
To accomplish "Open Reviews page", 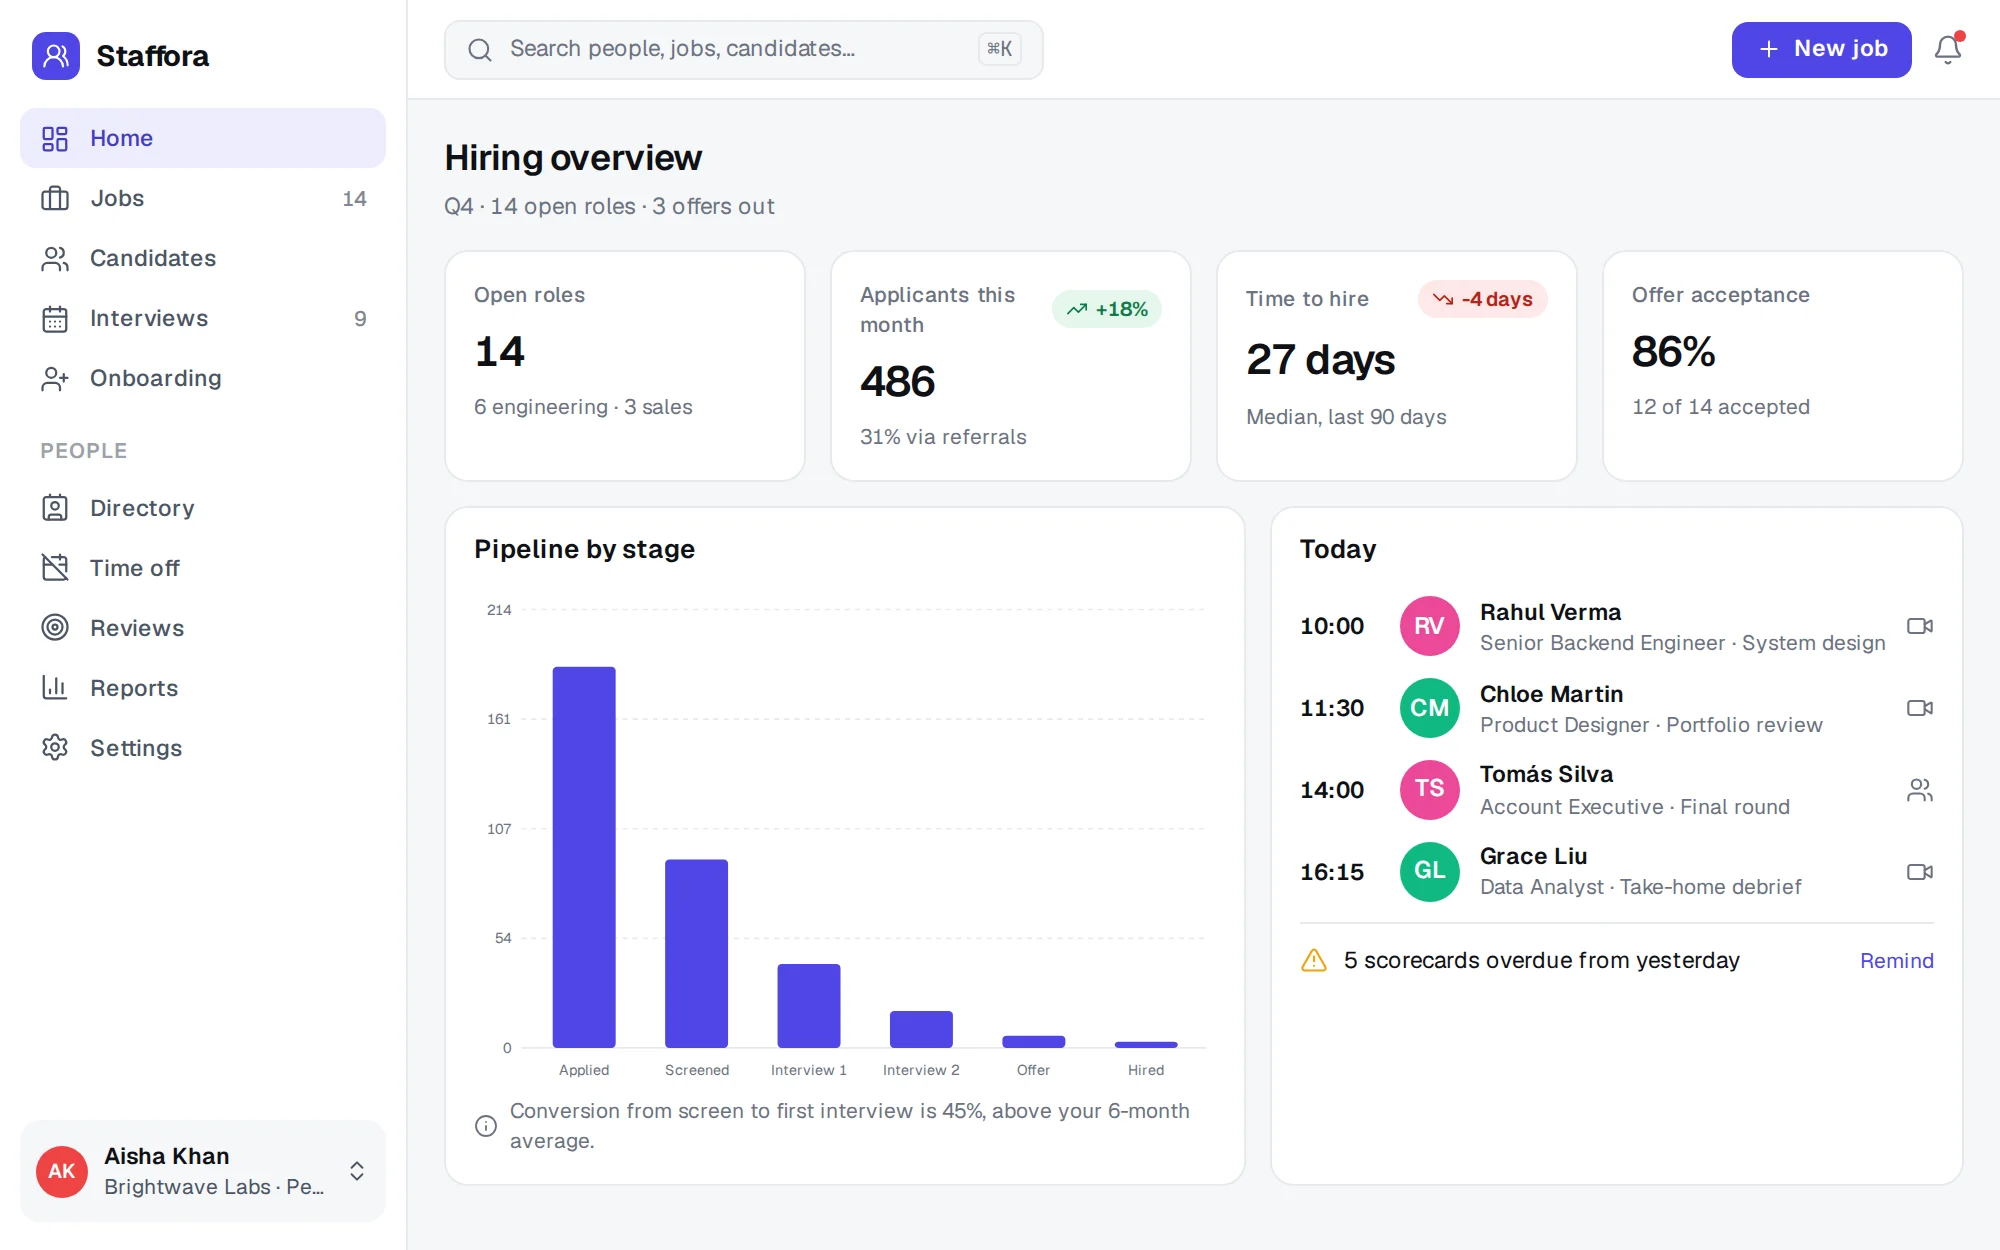I will coord(203,628).
